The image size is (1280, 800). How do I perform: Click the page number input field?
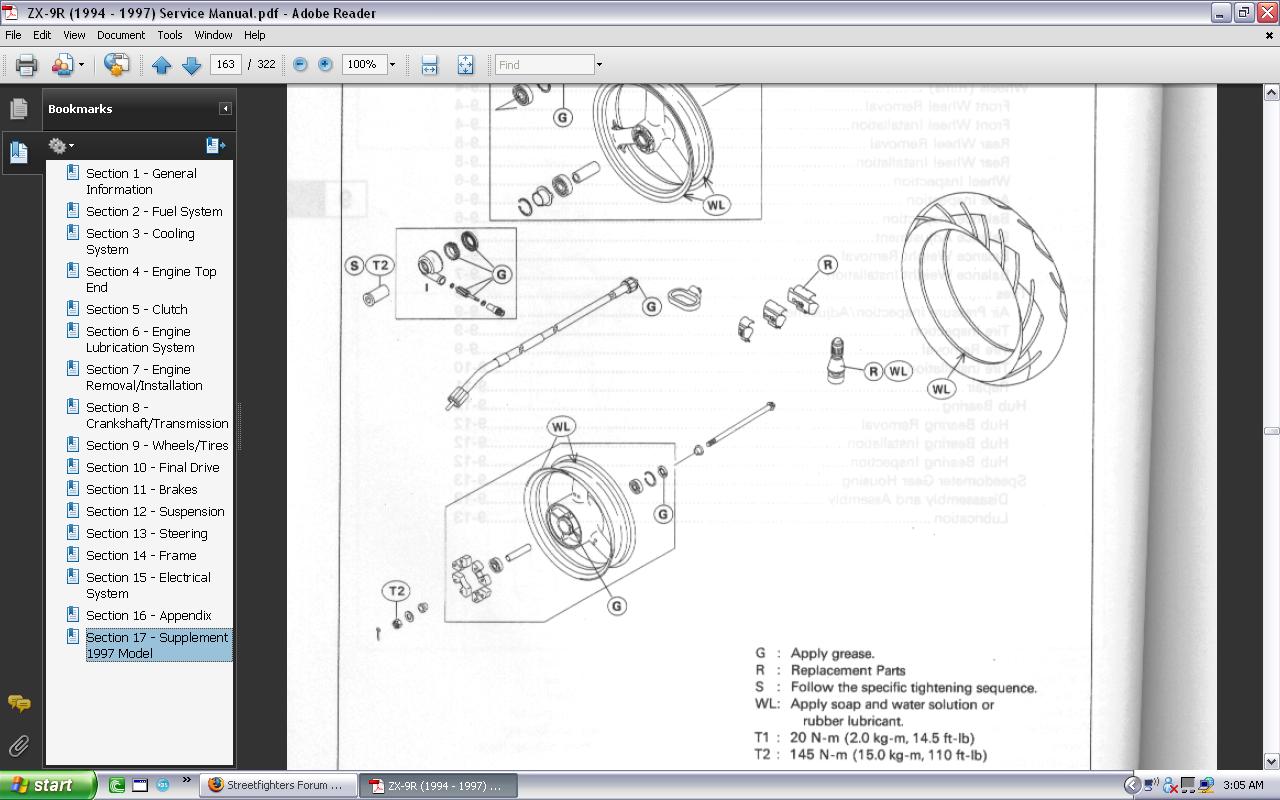pyautogui.click(x=225, y=64)
